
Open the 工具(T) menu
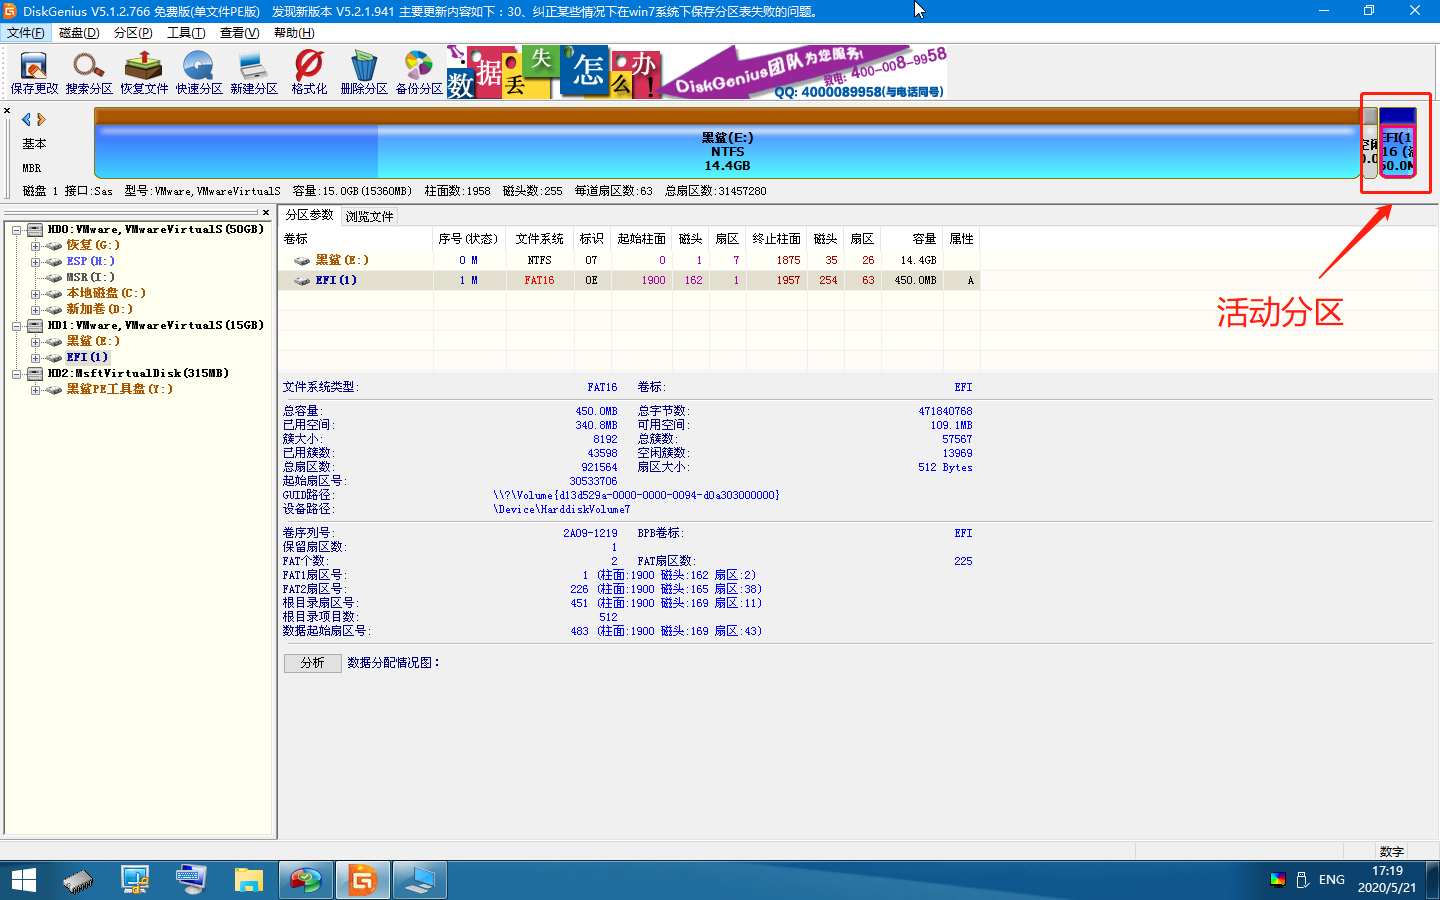point(186,33)
